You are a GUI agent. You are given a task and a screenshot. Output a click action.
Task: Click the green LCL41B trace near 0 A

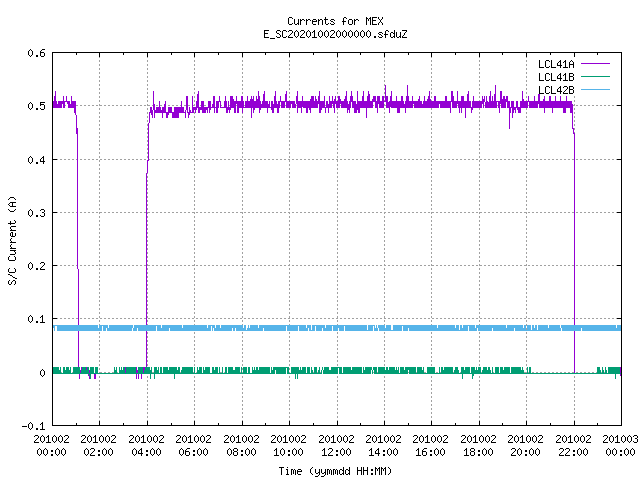[x=337, y=370]
